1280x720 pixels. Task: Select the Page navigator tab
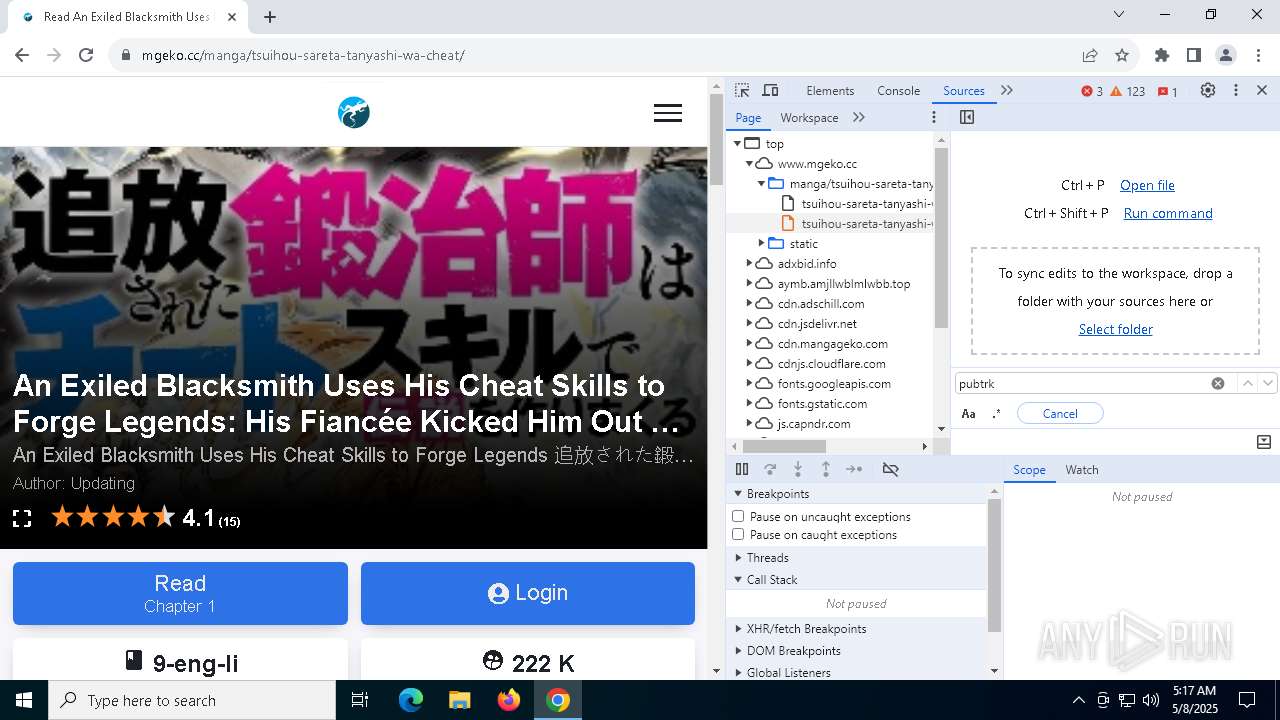click(x=748, y=117)
